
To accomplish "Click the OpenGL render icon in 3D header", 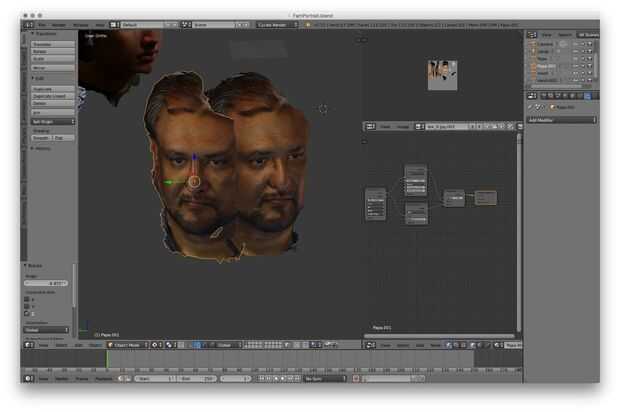I will click(x=327, y=345).
